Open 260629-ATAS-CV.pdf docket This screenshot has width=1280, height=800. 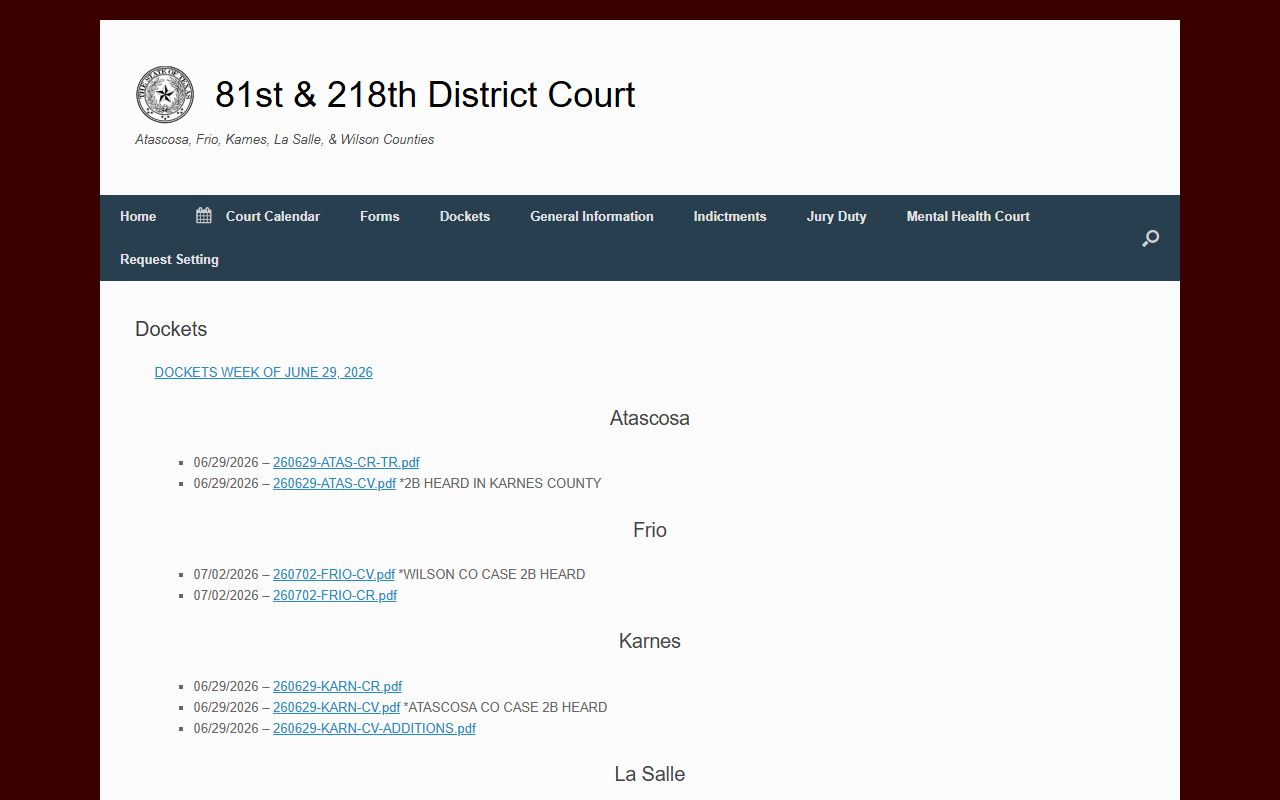(x=334, y=483)
